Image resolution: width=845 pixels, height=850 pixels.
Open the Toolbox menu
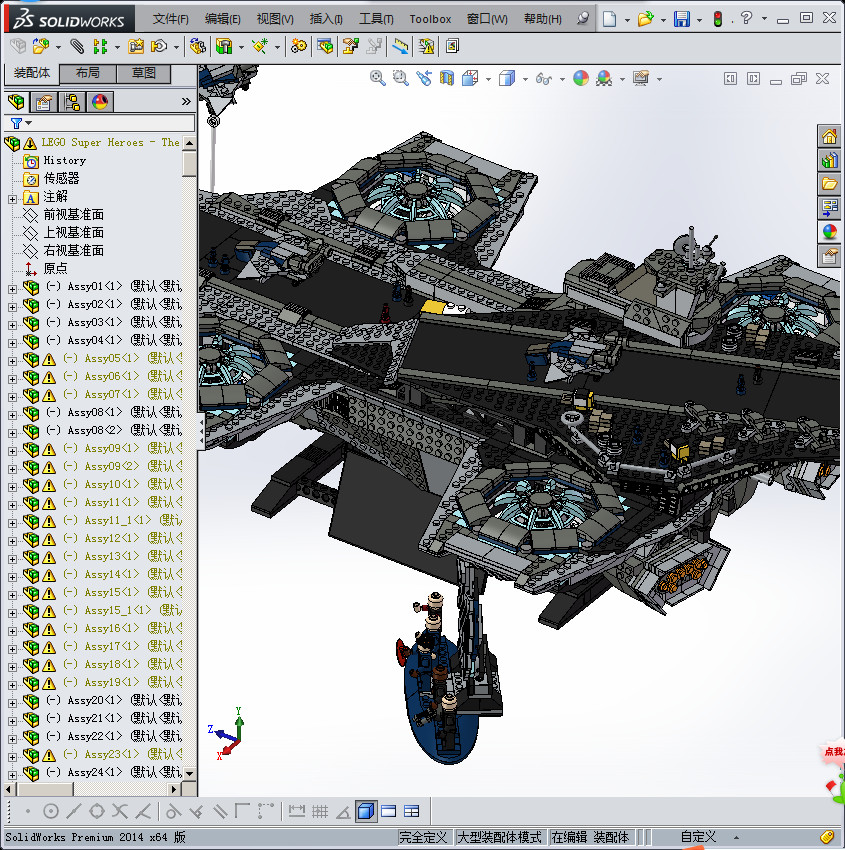pos(430,19)
